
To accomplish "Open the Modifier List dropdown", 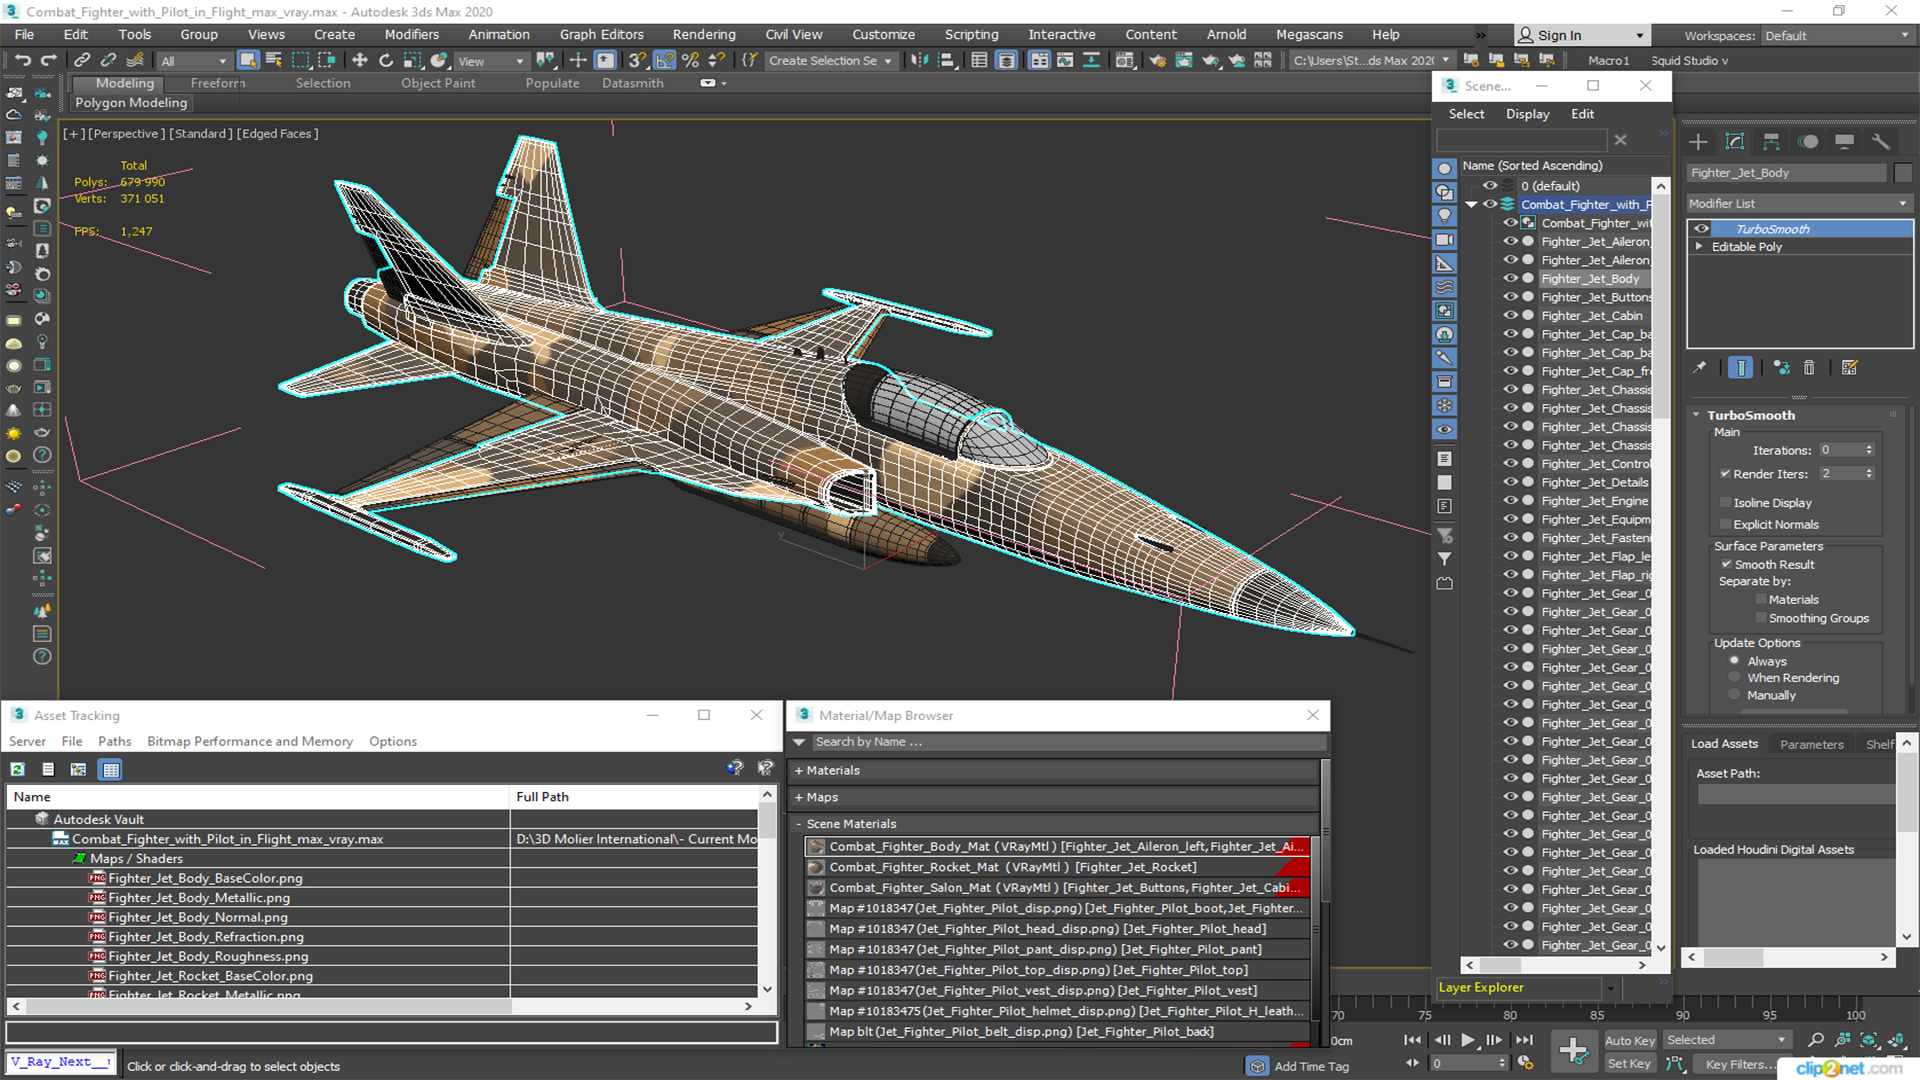I will click(1799, 204).
